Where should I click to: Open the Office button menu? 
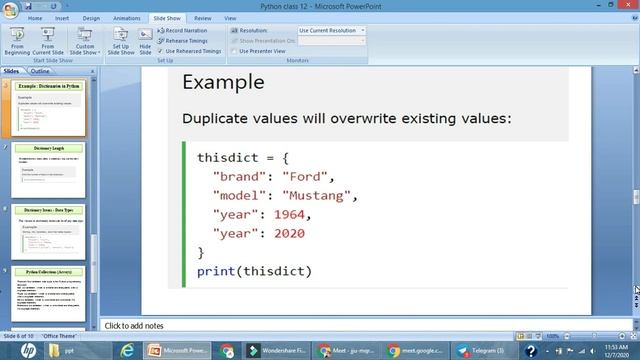pos(10,10)
